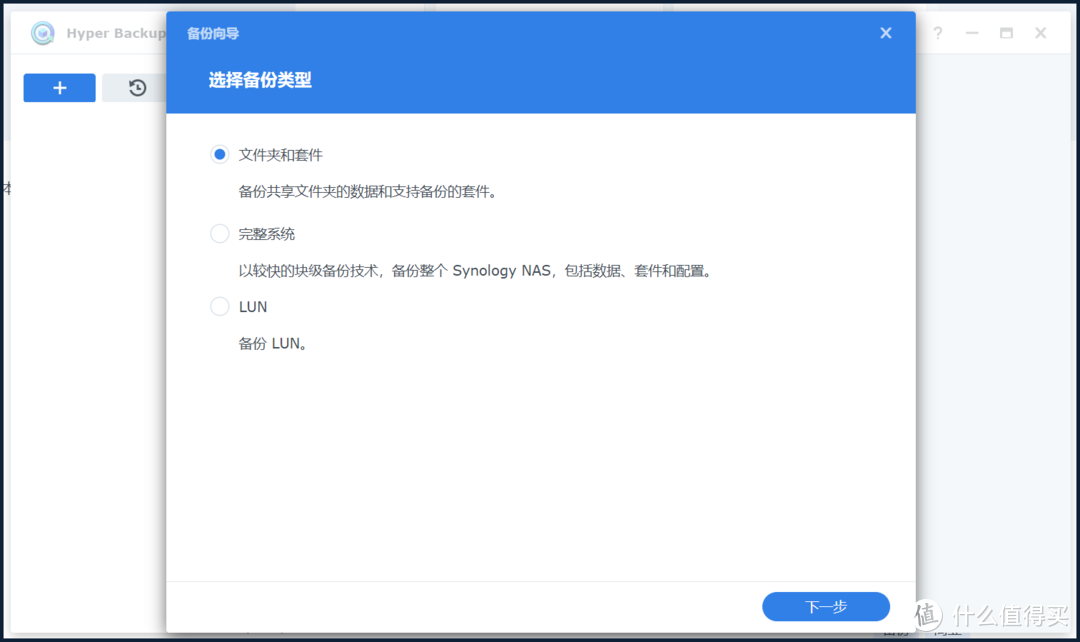Minimize the Hyper Backup window

(x=971, y=33)
